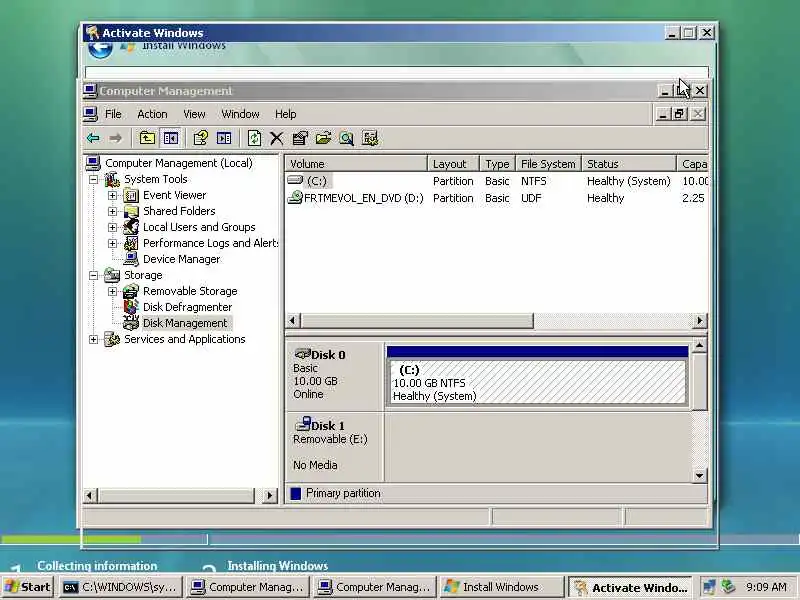Image resolution: width=800 pixels, height=600 pixels.
Task: Click the MMC console icon beside File
Action: coord(90,114)
